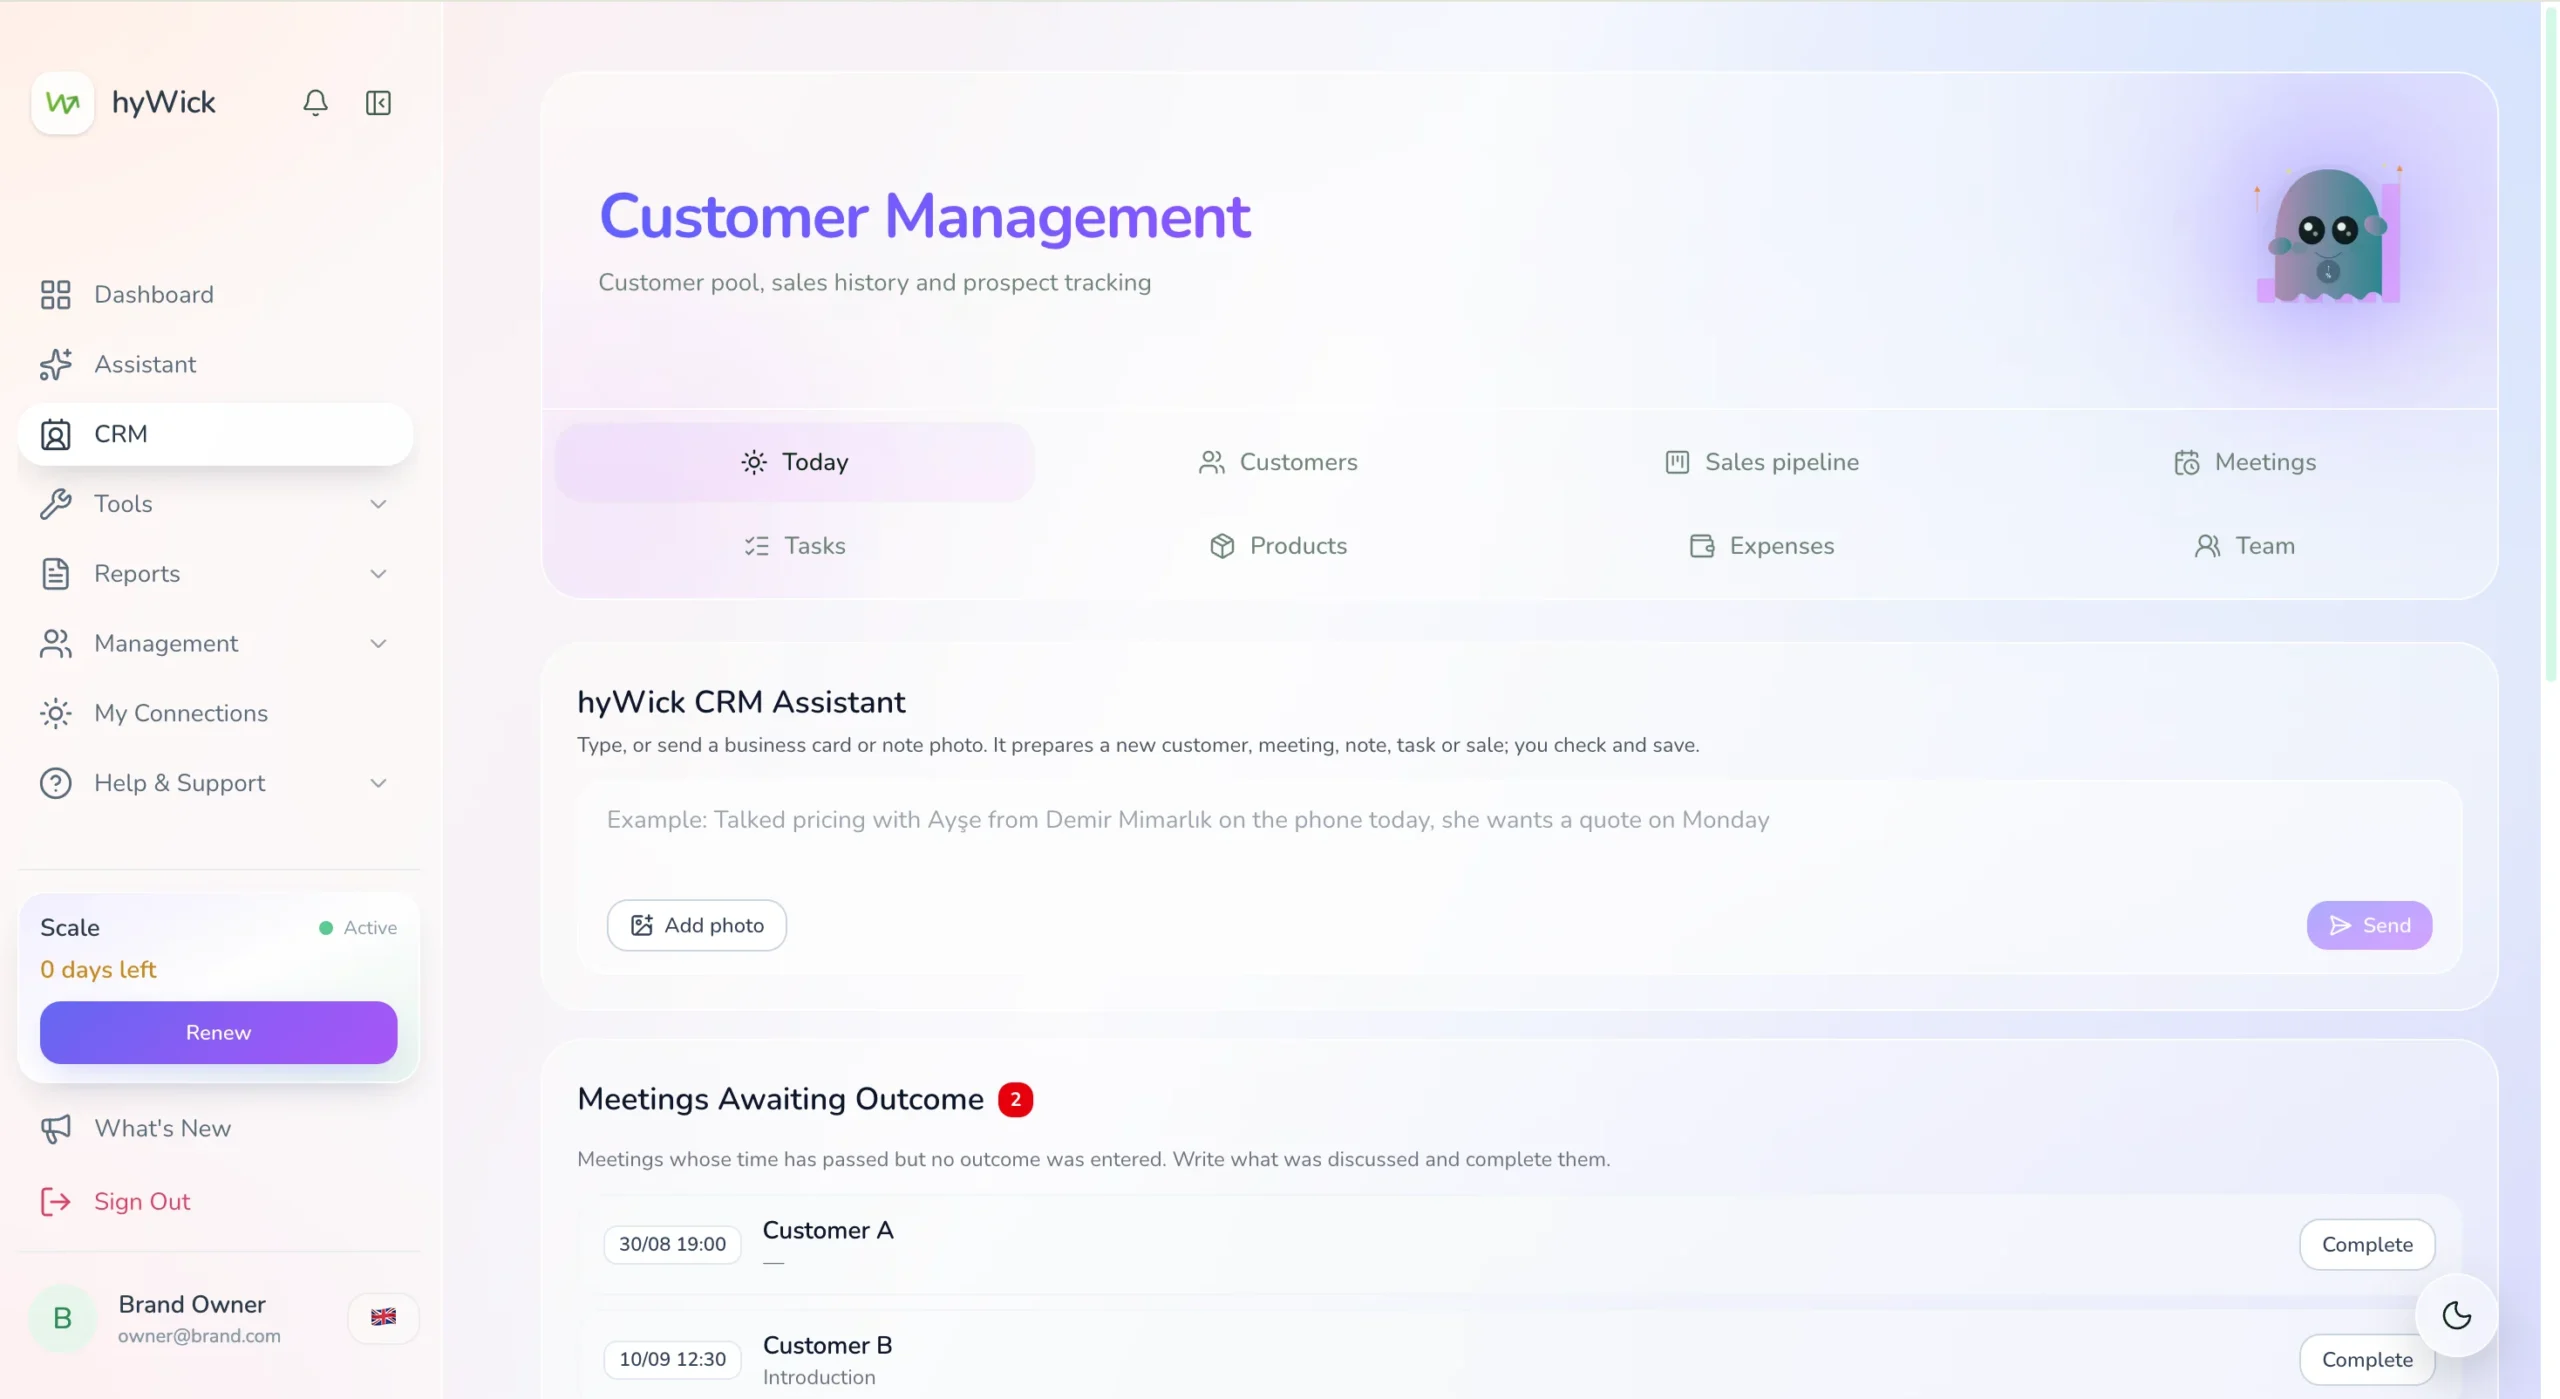
Task: Click the red badge showing 2
Action: (x=1015, y=1099)
